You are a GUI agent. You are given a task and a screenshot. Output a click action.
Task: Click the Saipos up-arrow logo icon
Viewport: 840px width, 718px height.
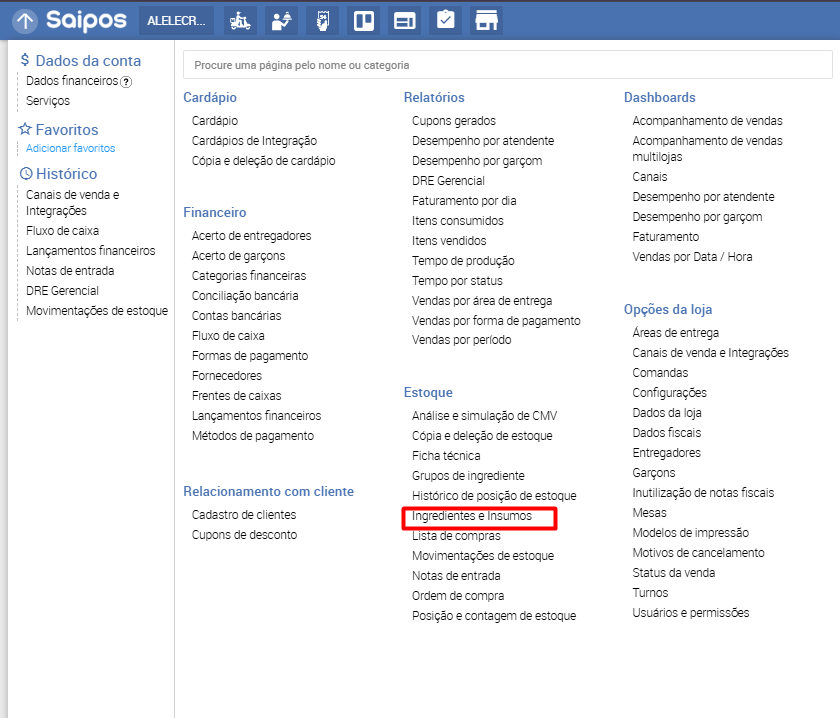pyautogui.click(x=25, y=21)
